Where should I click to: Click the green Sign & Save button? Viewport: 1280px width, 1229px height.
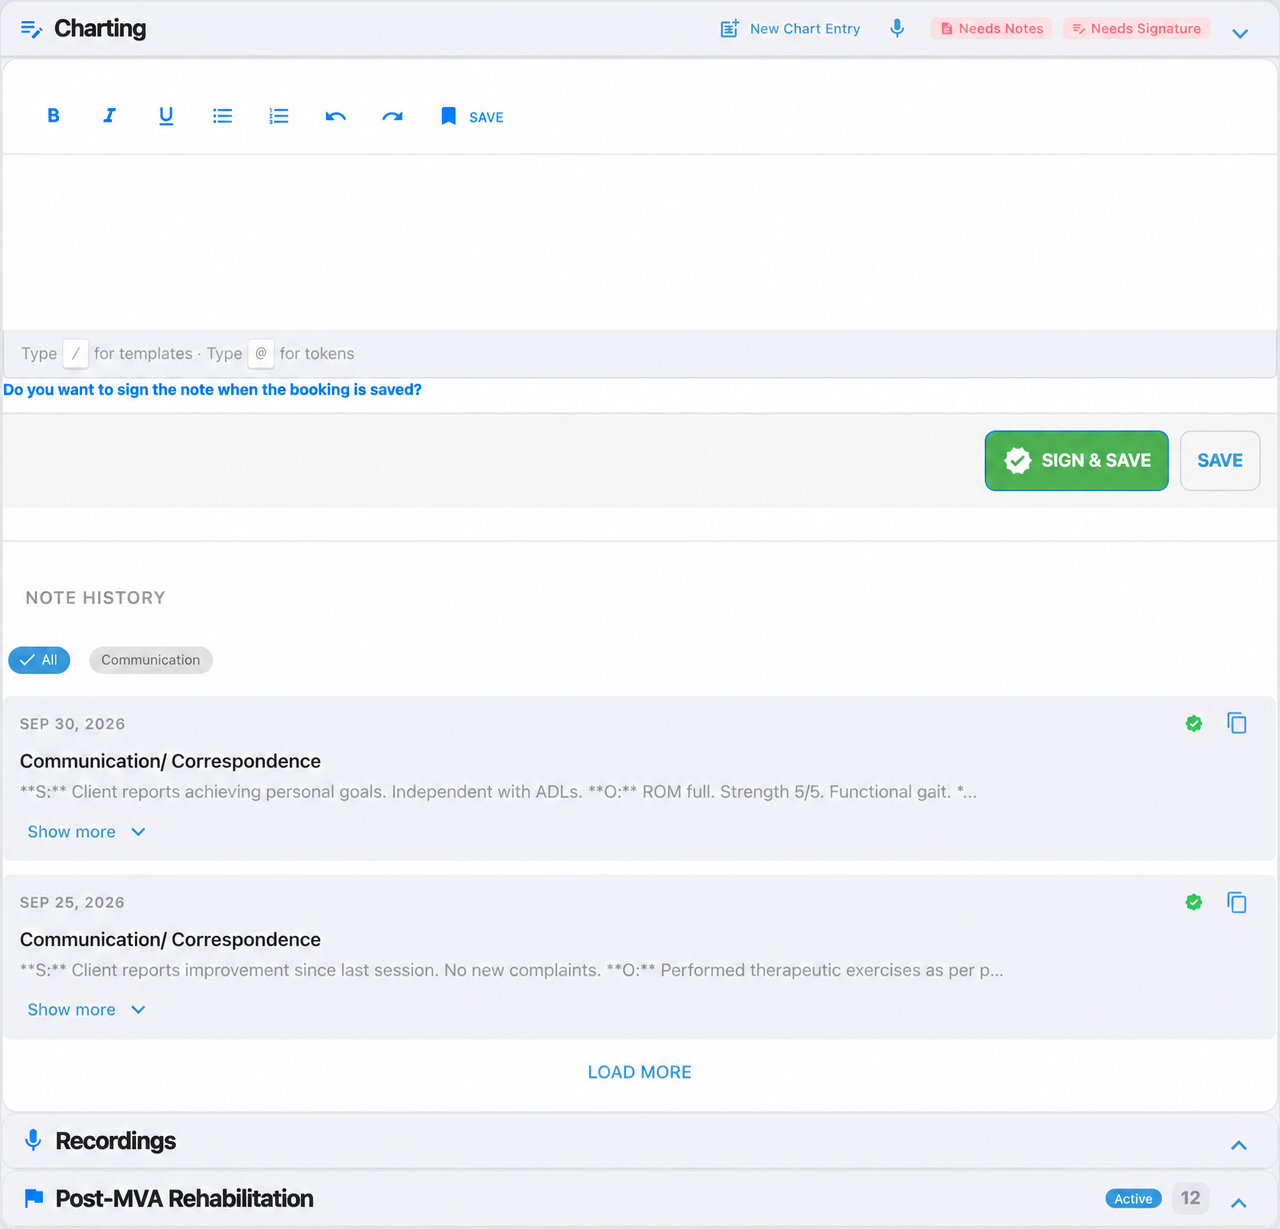[1076, 460]
